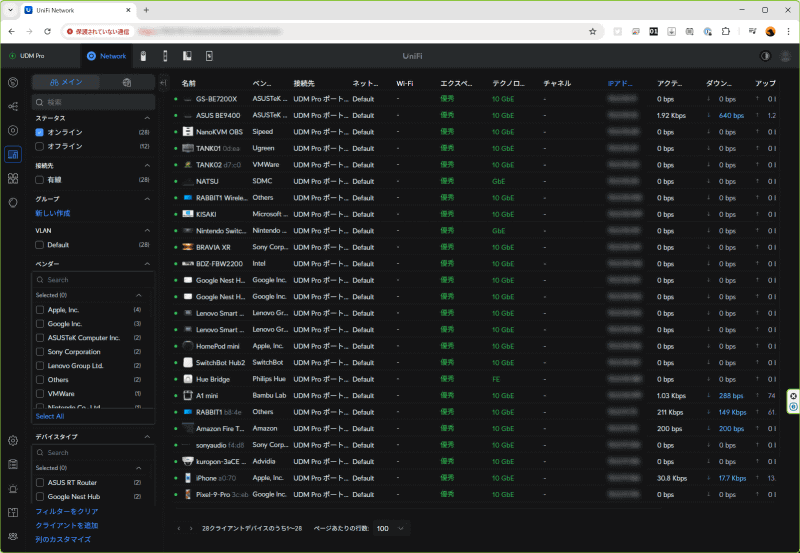The width and height of the screenshot is (800, 553).
Task: Open the Hue Bridge client row
Action: 474,379
